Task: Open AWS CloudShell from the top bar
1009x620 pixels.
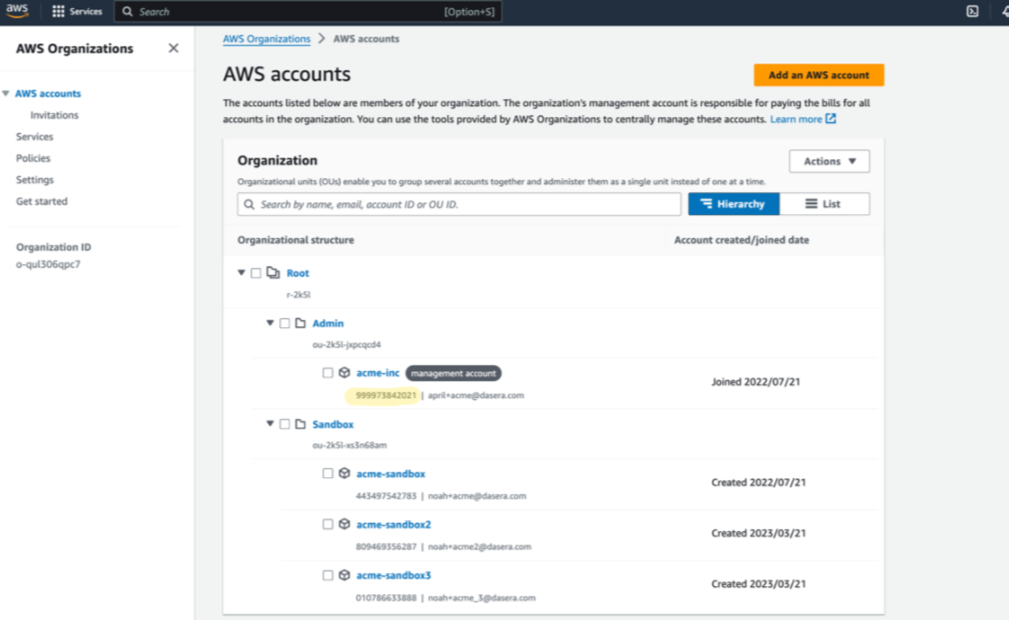Action: coord(973,11)
